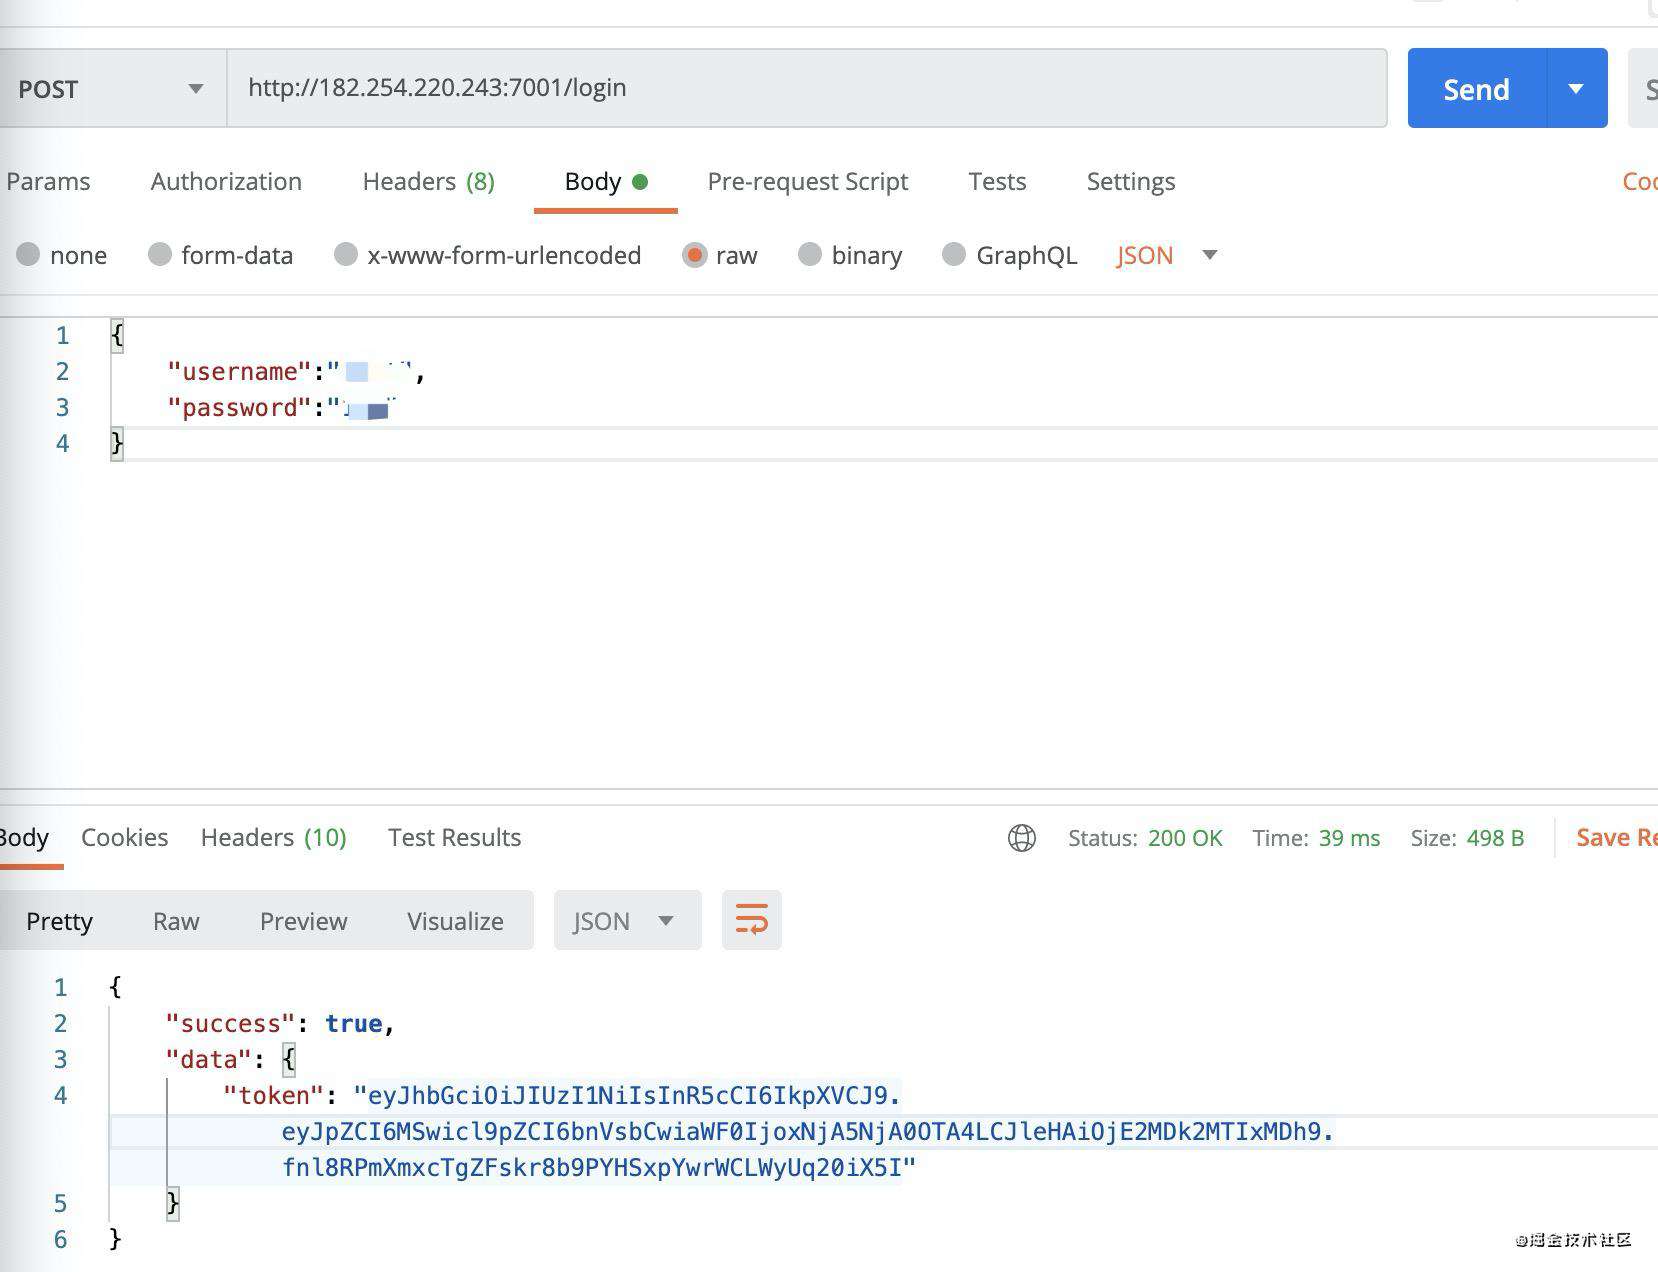Click the "data" key in response

tap(208, 1059)
